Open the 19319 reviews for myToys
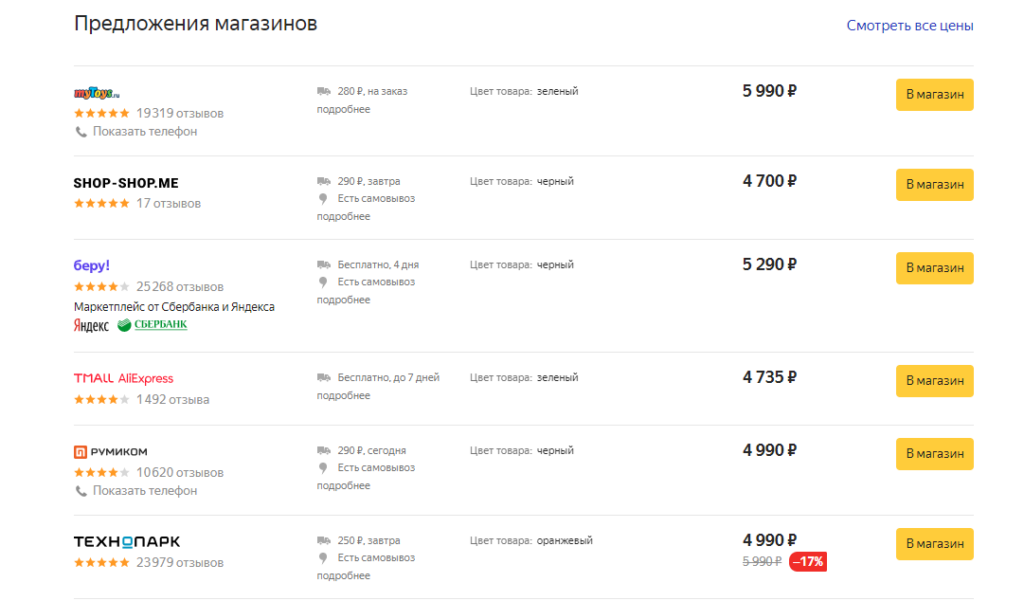The height and width of the screenshot is (601, 1024). click(180, 113)
